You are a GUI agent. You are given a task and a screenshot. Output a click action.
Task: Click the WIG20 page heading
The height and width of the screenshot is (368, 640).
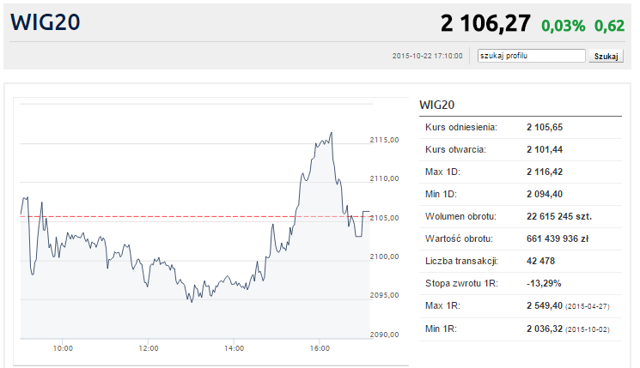45,22
